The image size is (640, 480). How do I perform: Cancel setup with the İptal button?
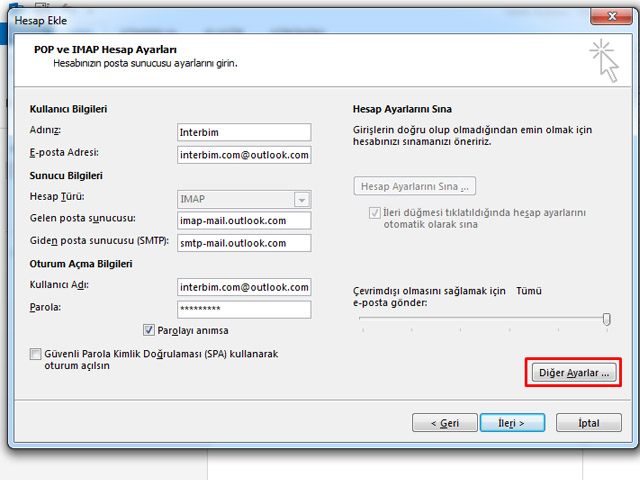click(589, 423)
